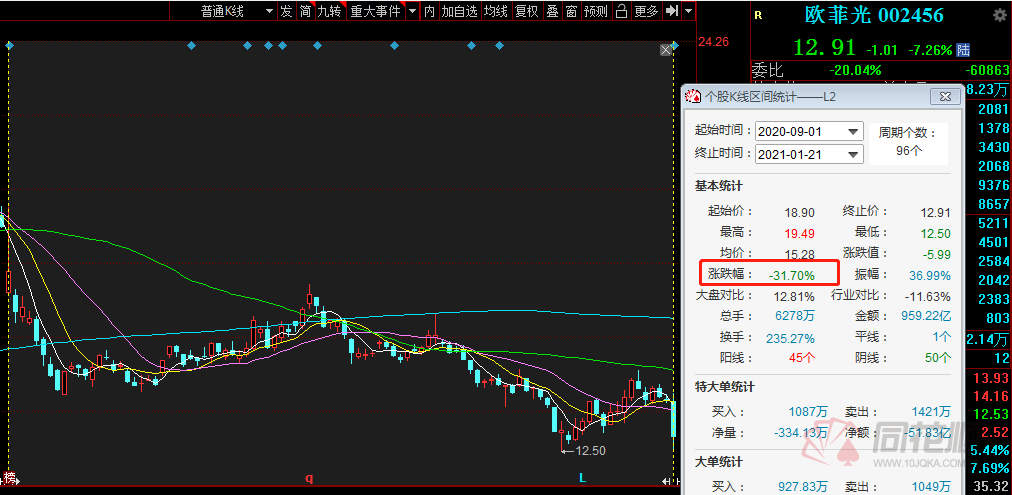Toggle the 九转 indicator button
Viewport: 1012px width, 495px height.
tap(329, 11)
